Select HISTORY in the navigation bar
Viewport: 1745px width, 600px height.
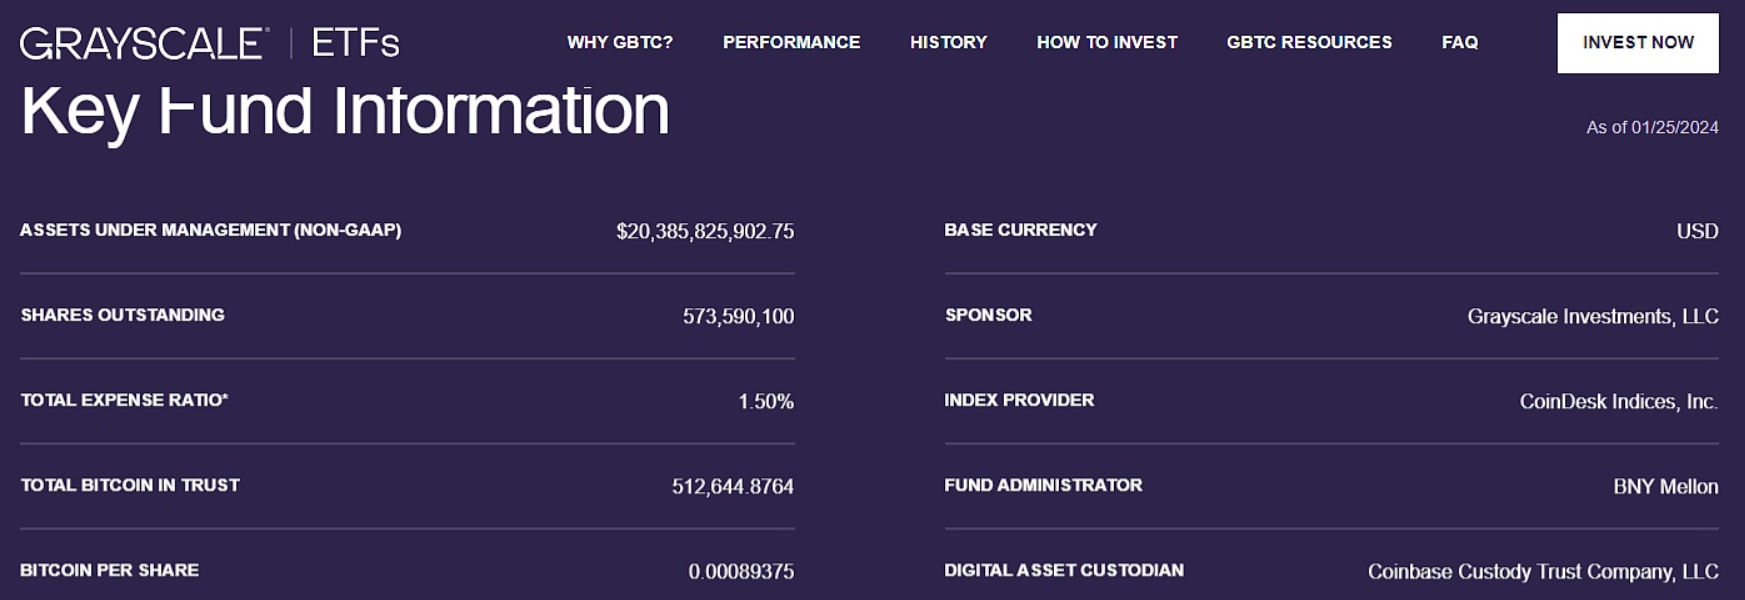pyautogui.click(x=948, y=42)
